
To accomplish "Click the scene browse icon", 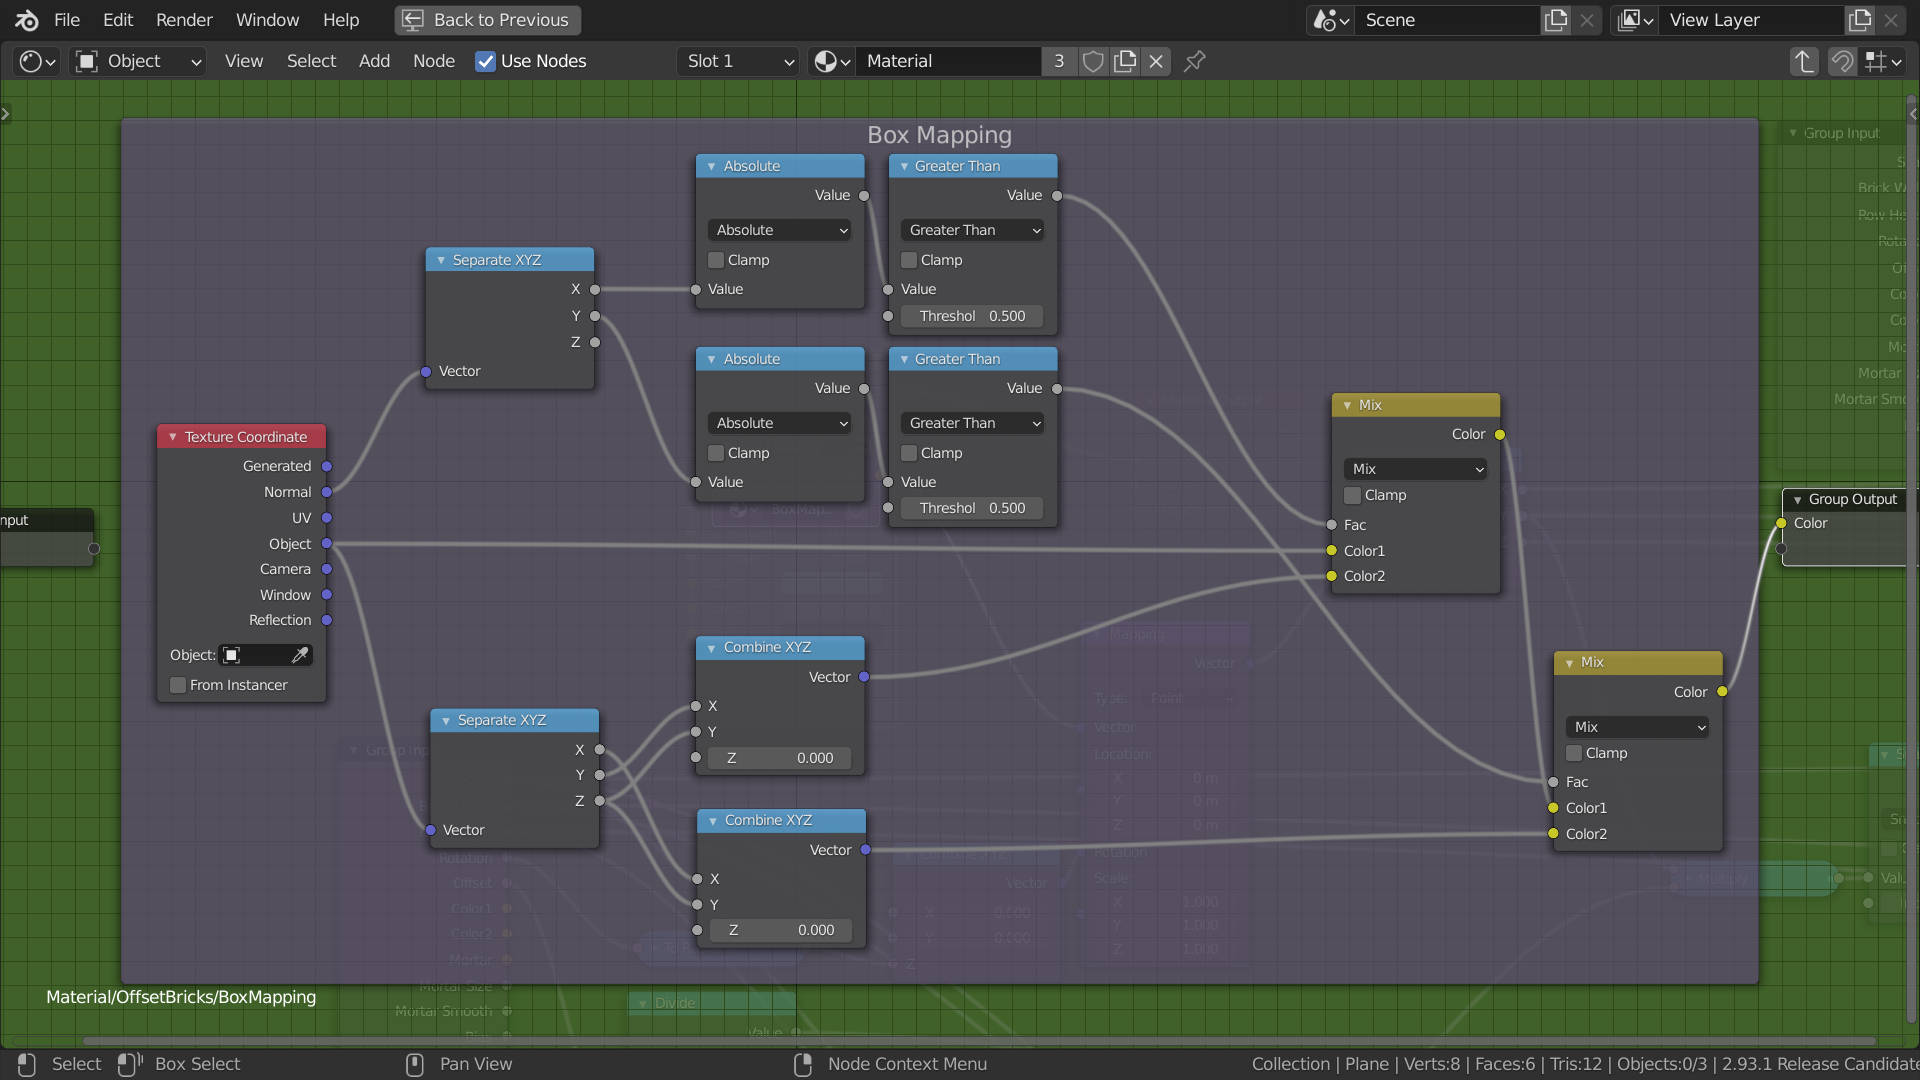I will (x=1331, y=20).
